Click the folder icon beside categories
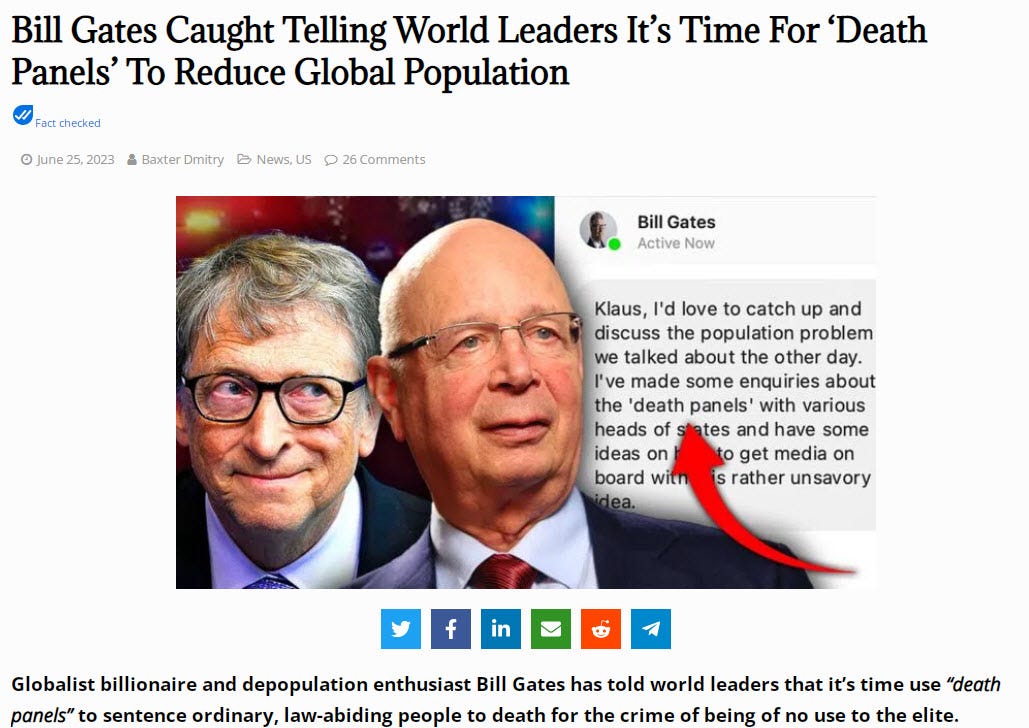 pyautogui.click(x=244, y=160)
